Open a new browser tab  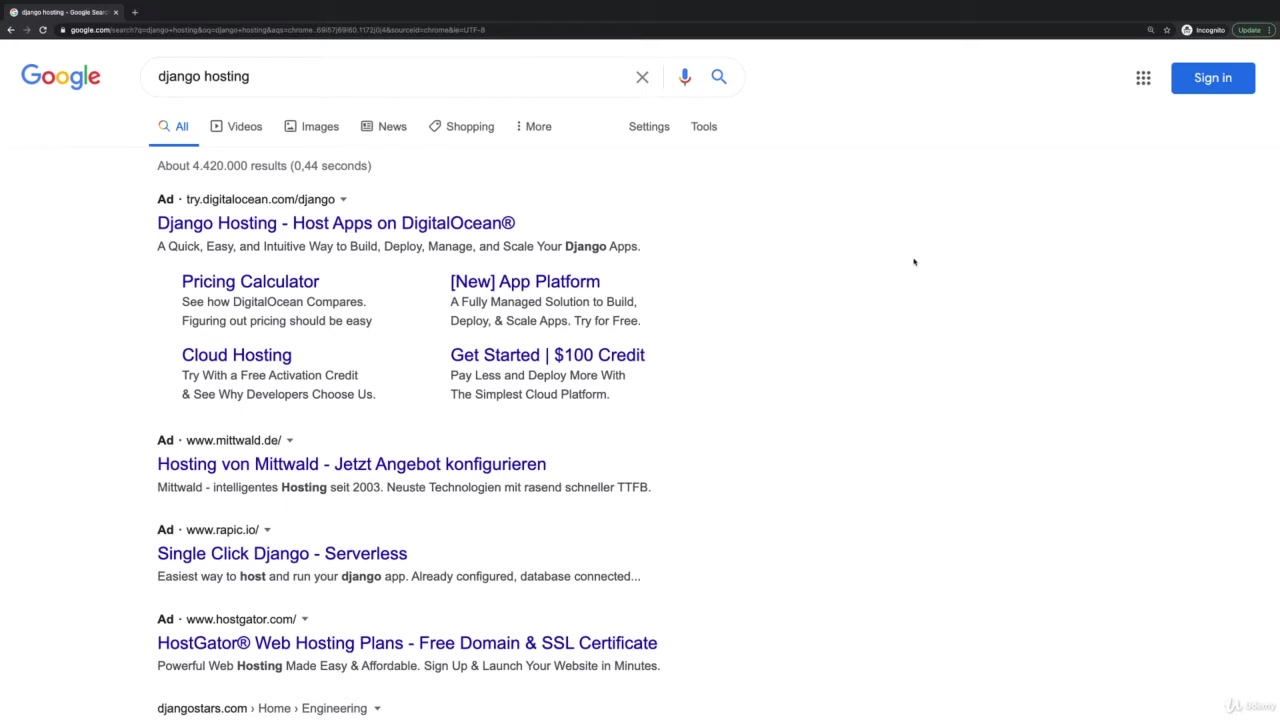point(134,12)
